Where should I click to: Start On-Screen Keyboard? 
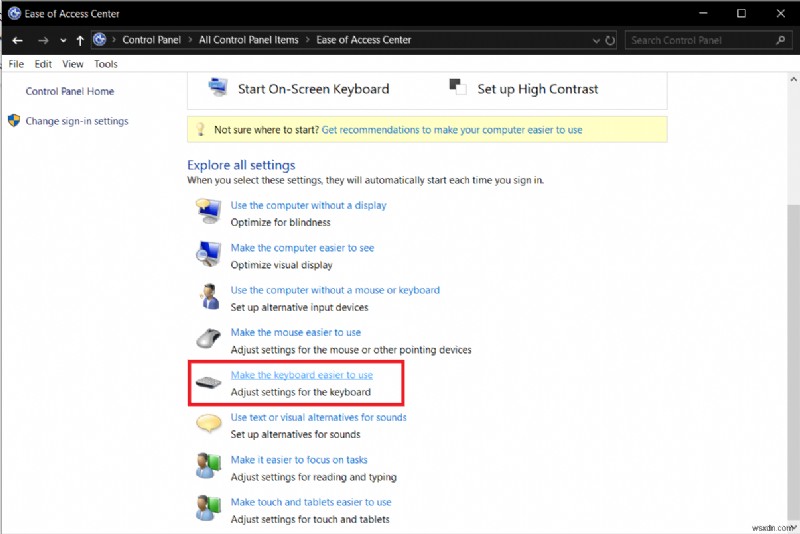click(x=313, y=89)
